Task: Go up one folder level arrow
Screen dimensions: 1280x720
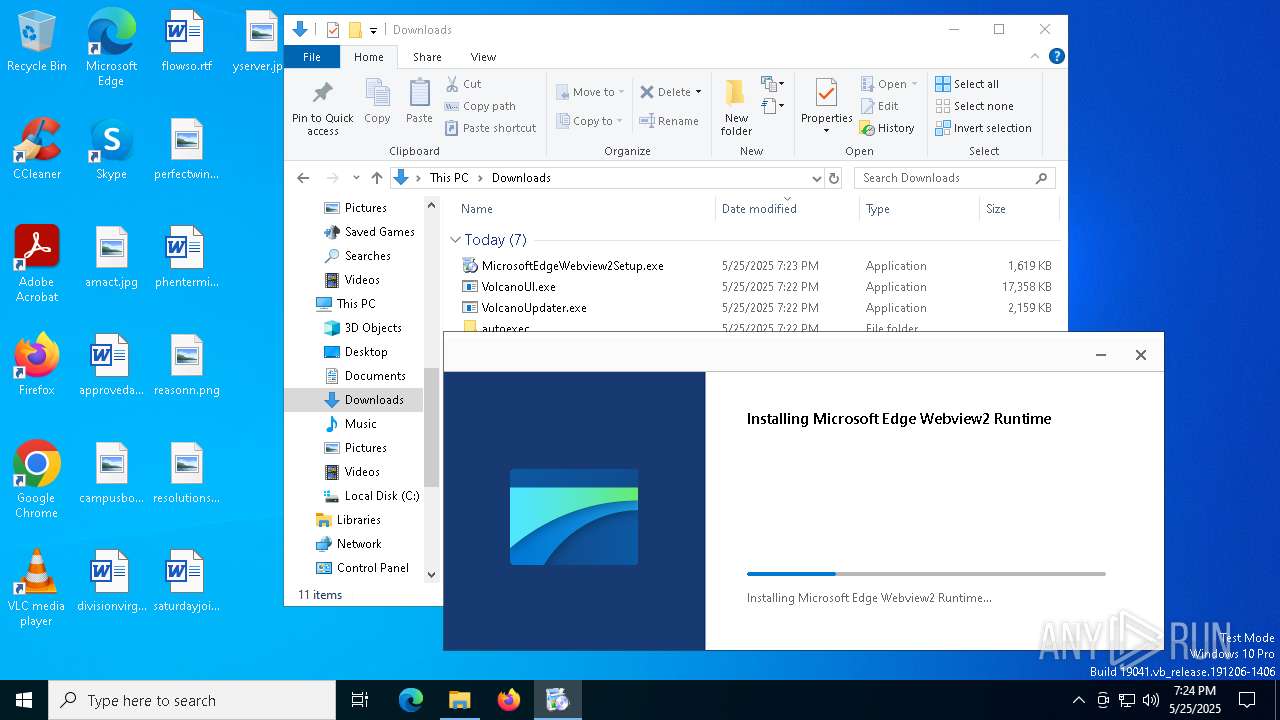Action: 377,178
